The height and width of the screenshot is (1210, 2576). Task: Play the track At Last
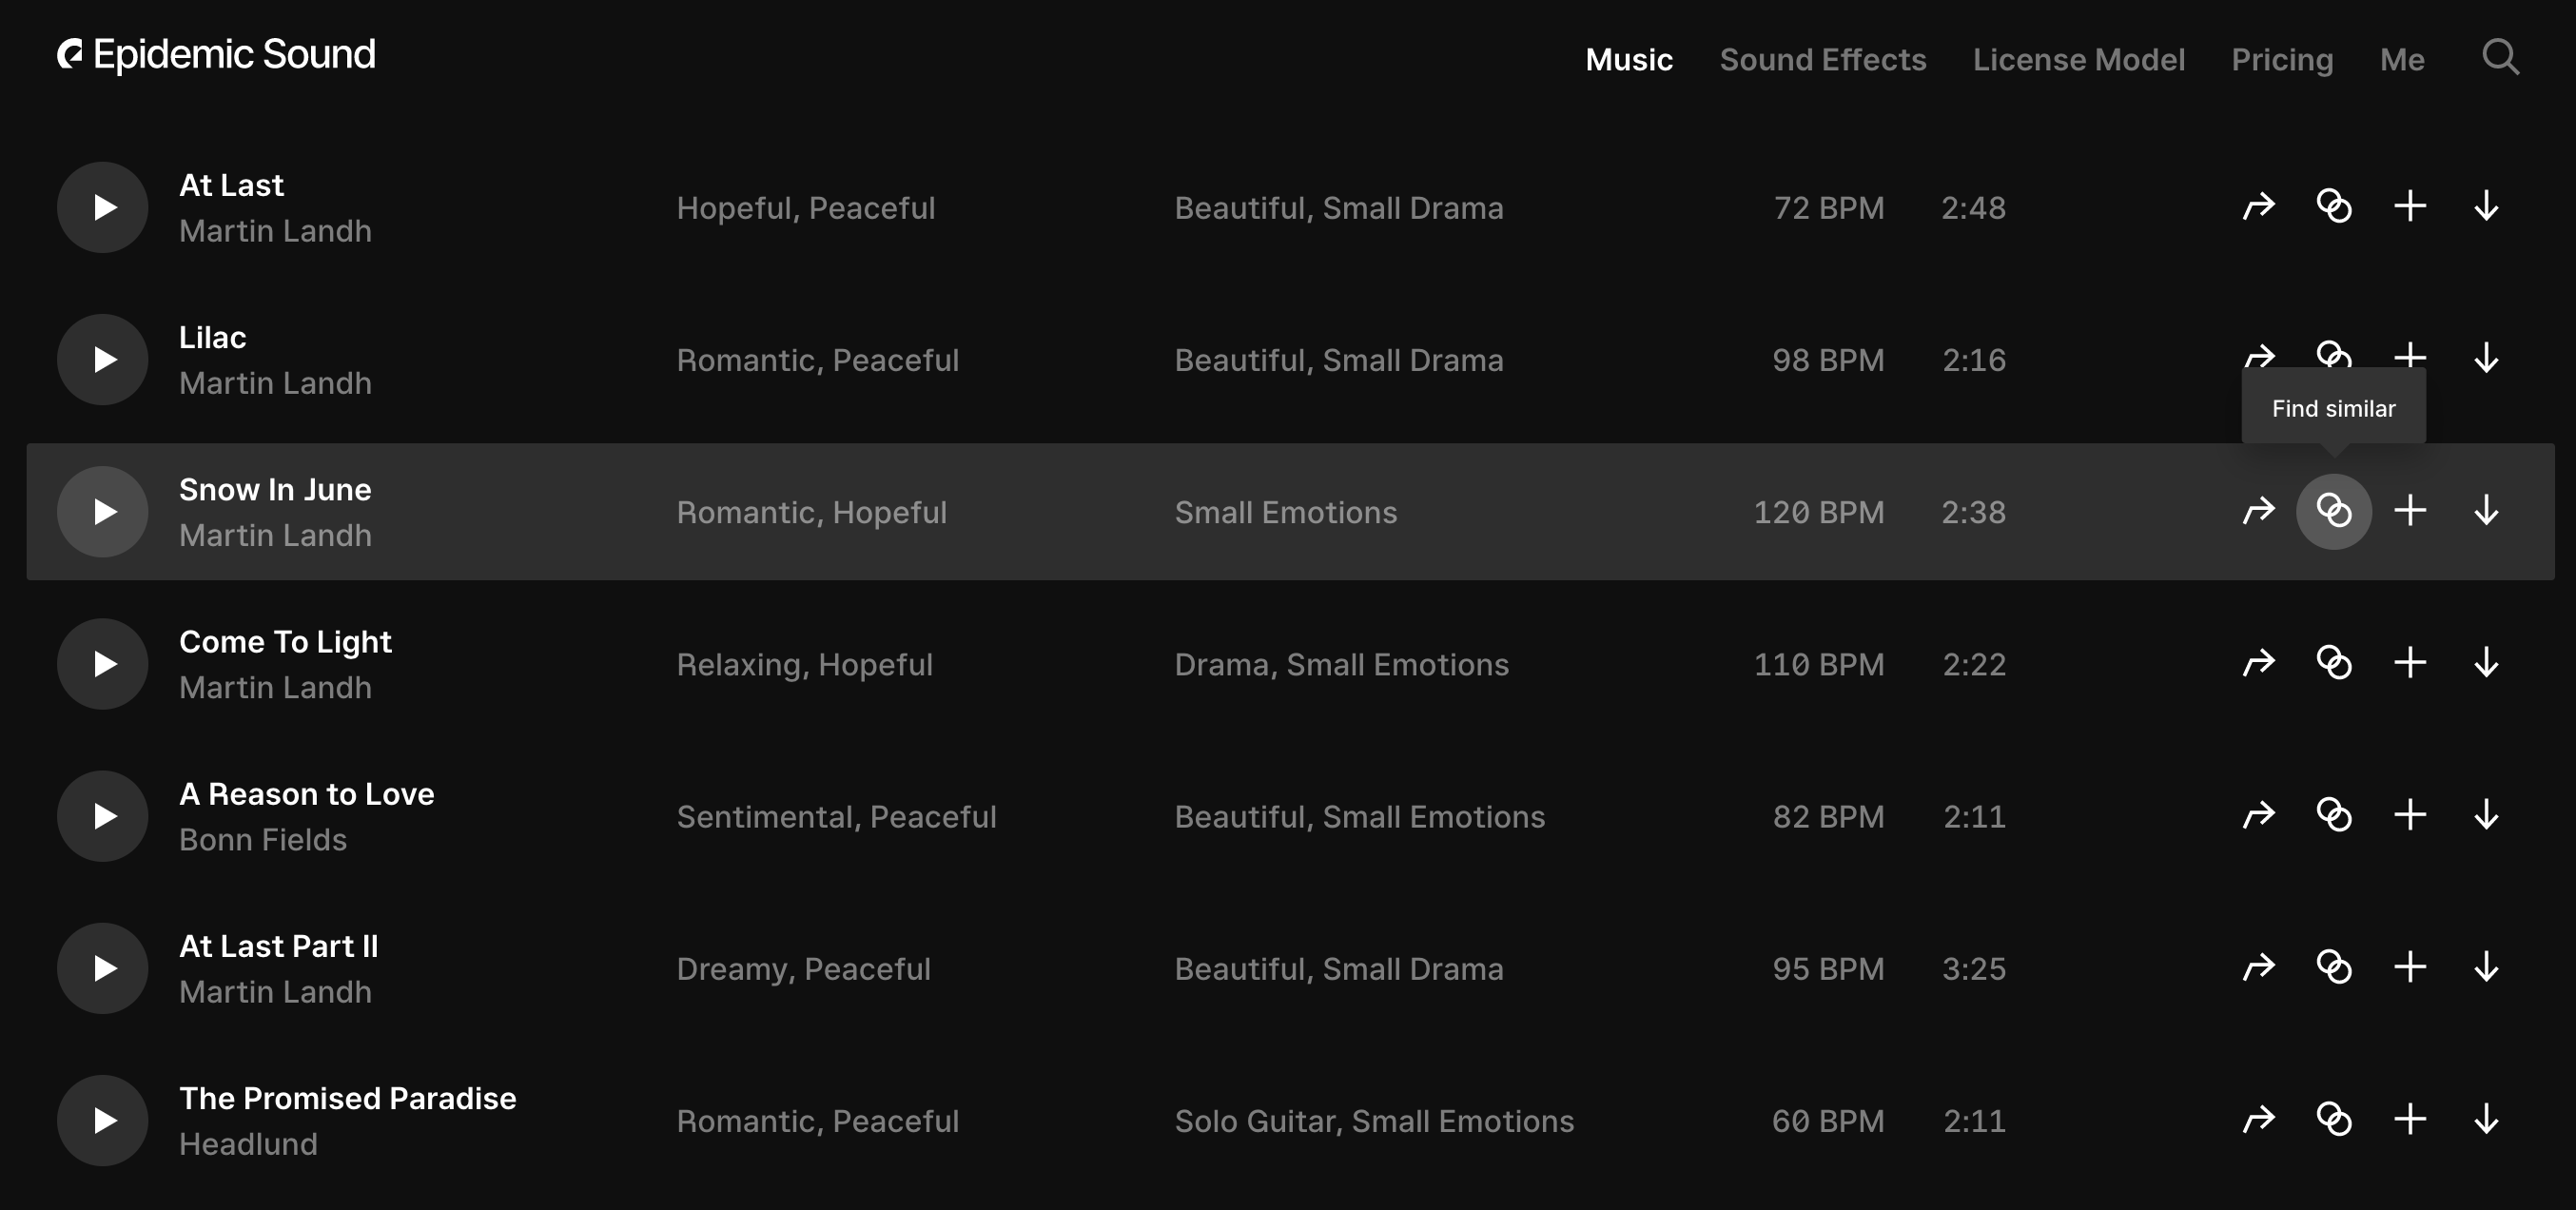(103, 207)
